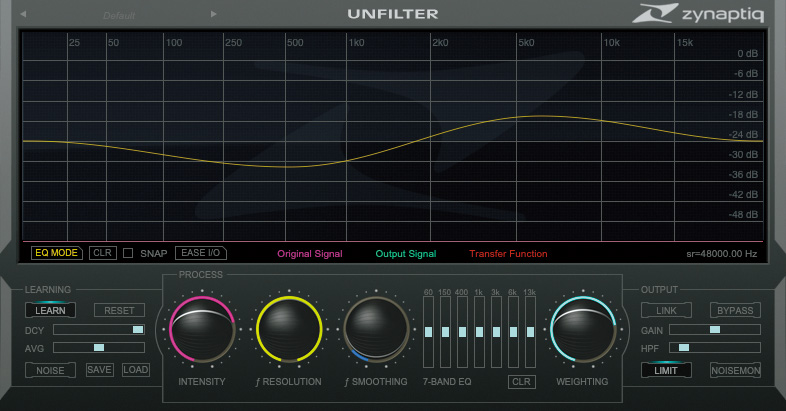Click the RESET learning button
Screen dimensions: 786x411
tap(119, 310)
